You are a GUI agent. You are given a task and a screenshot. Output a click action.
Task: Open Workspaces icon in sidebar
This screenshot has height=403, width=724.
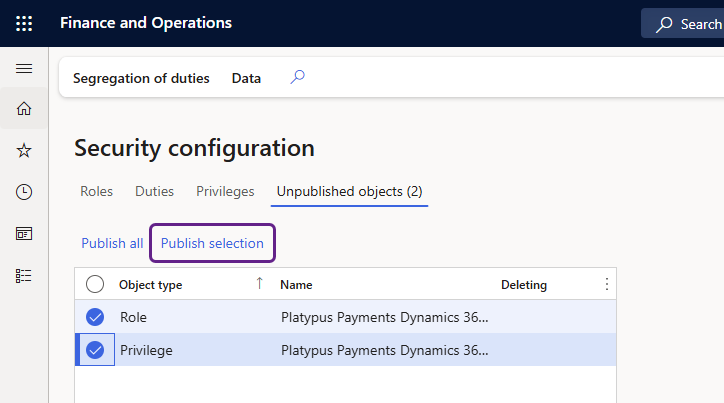coord(24,233)
